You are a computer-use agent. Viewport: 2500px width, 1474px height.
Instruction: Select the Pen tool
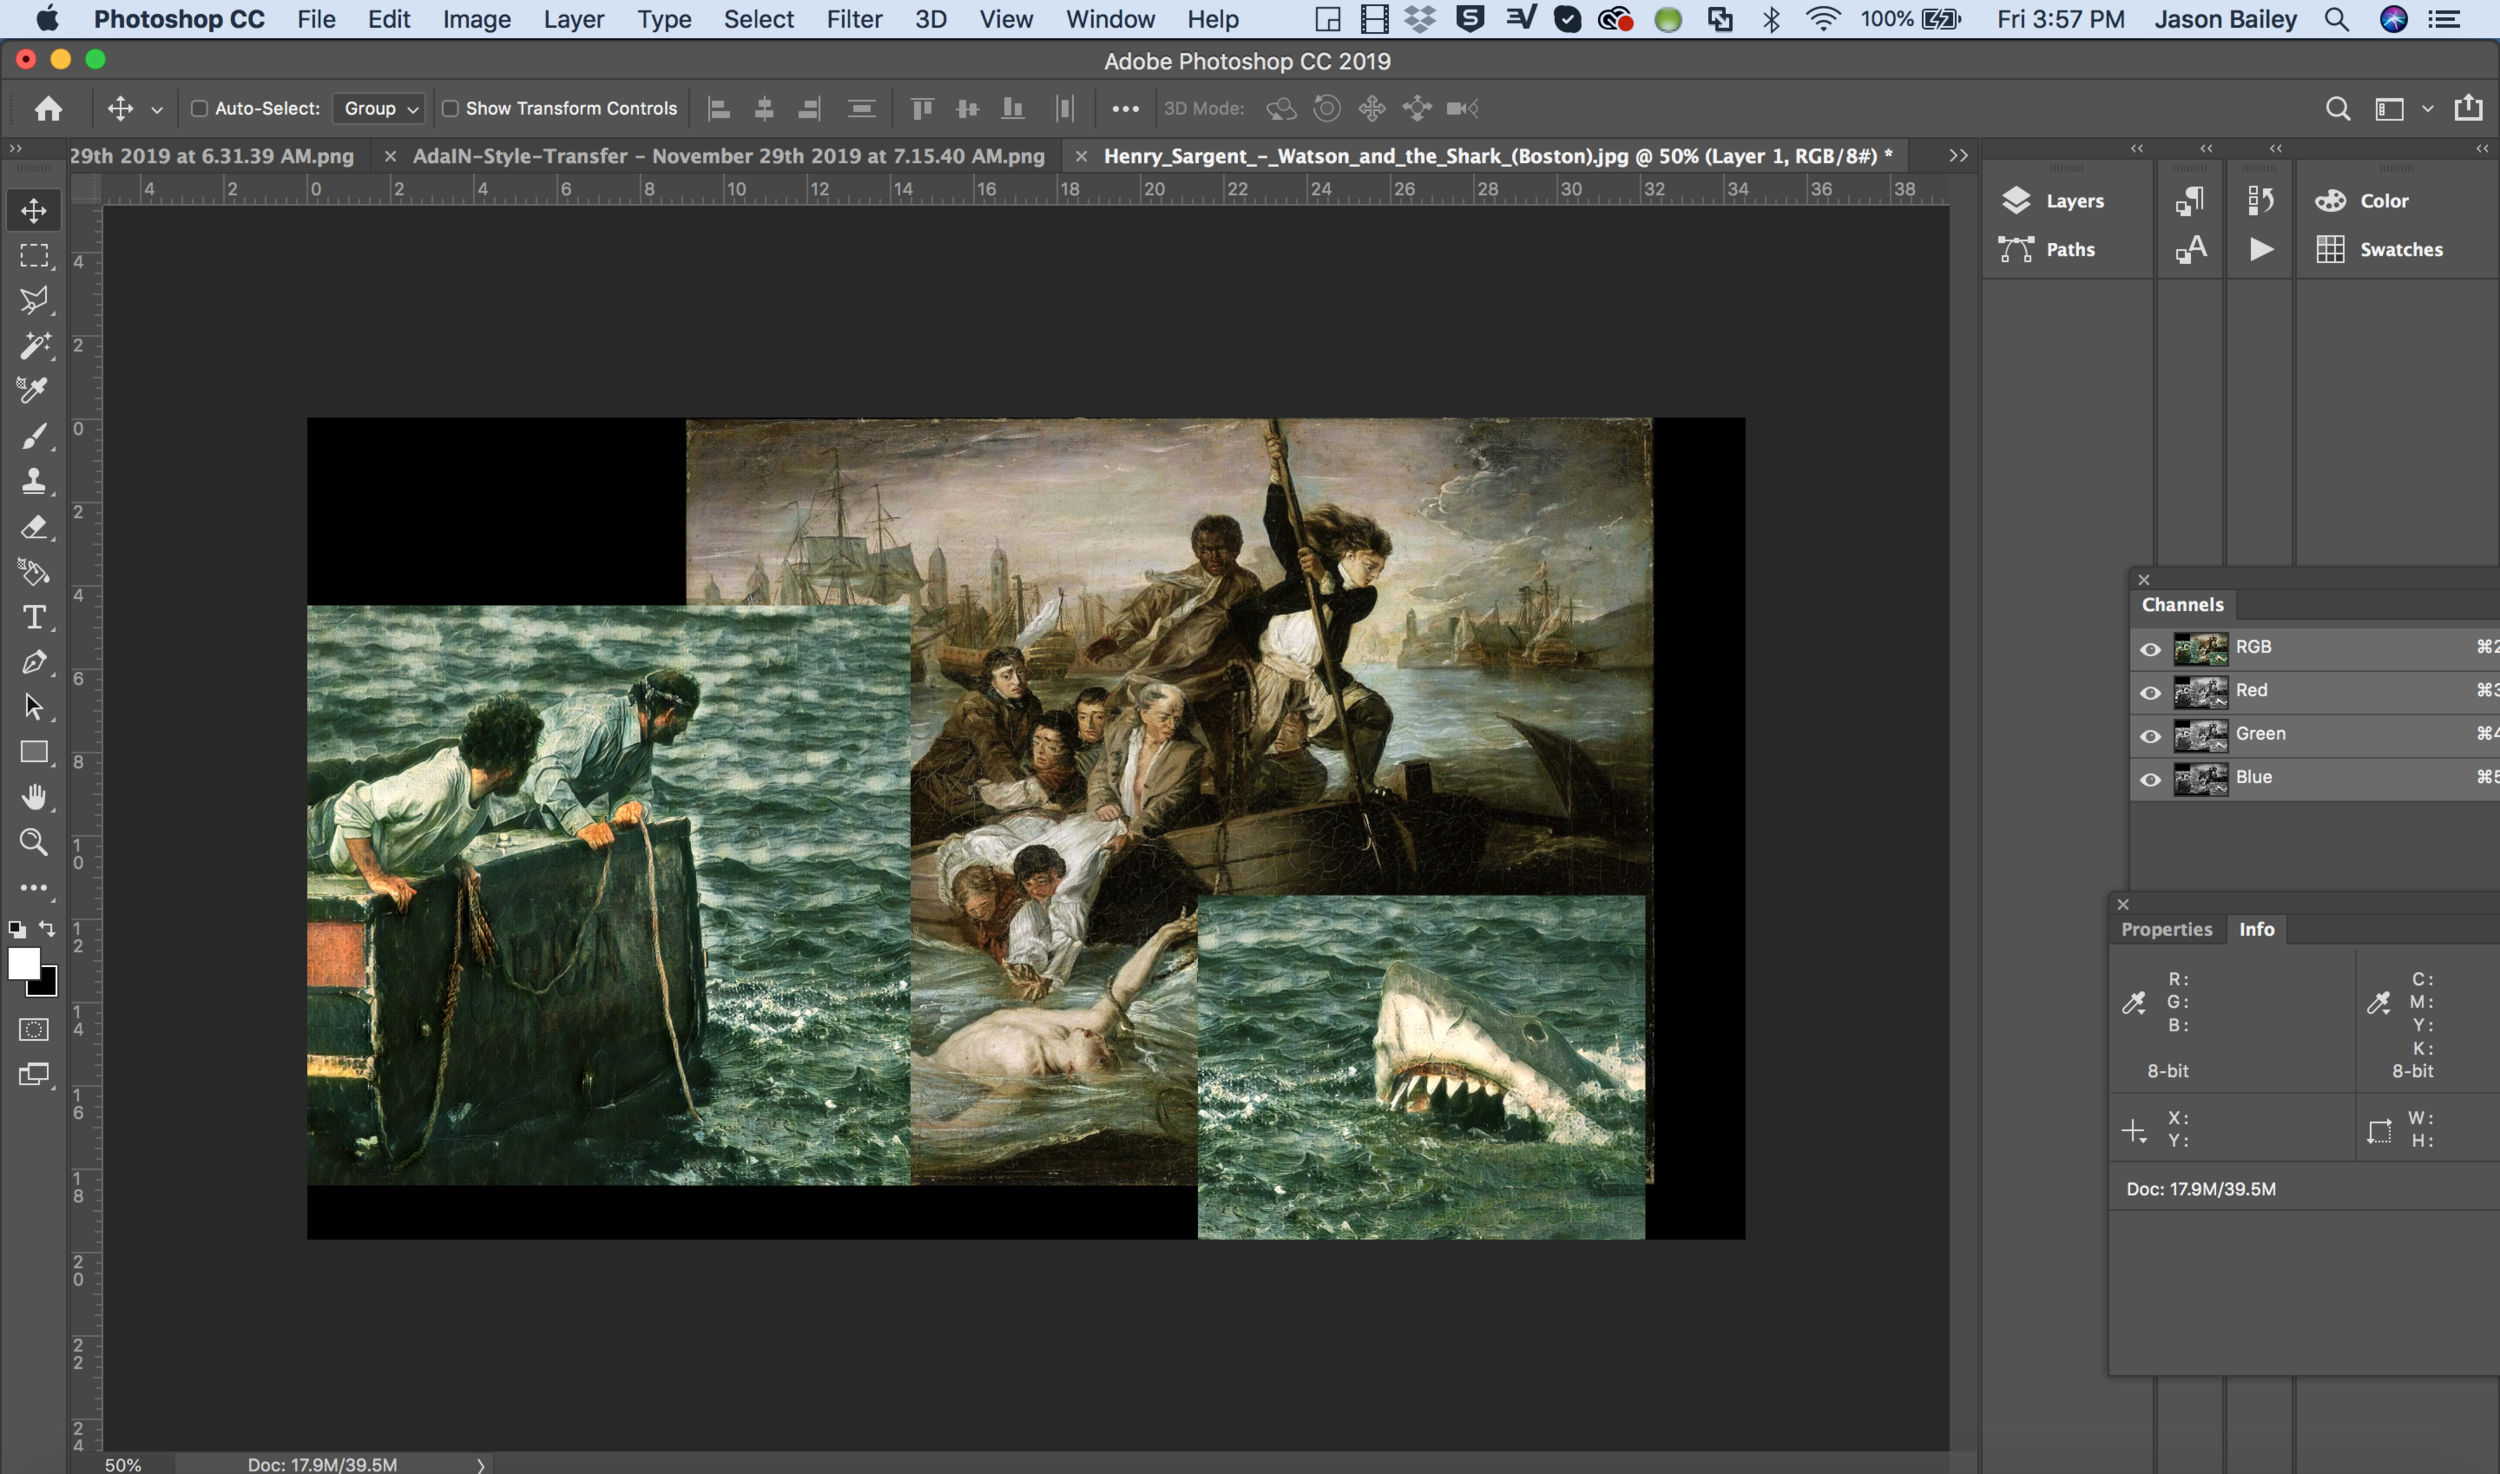[34, 662]
